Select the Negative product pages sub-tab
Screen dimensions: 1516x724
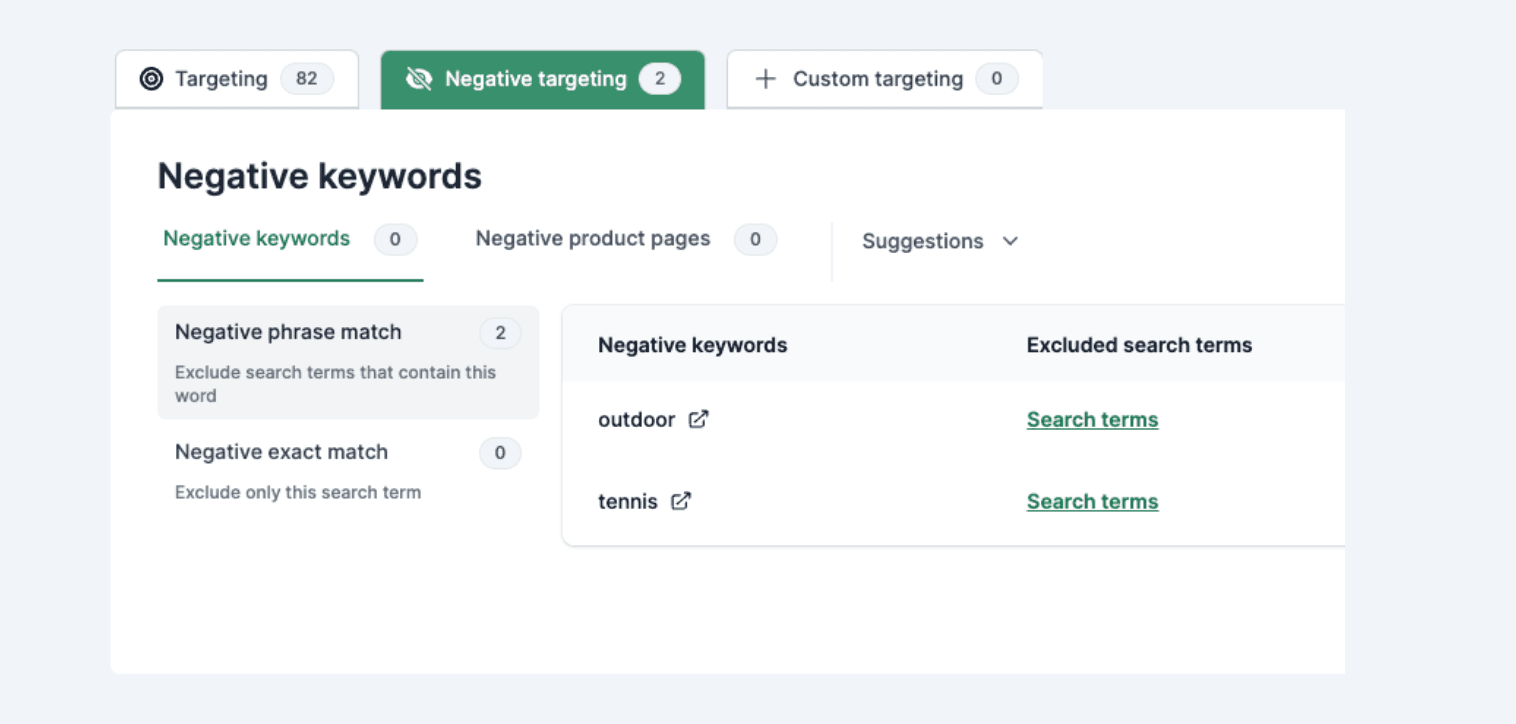626,239
